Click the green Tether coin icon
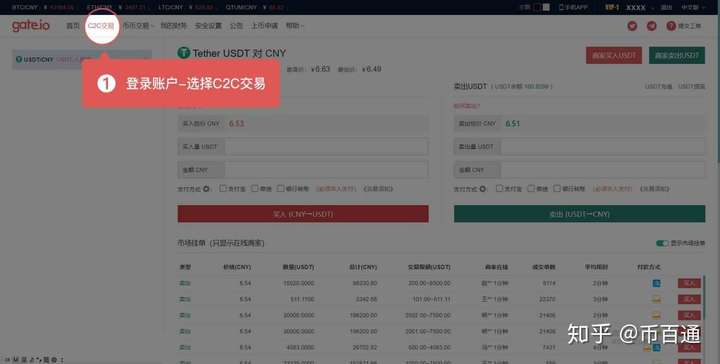Image resolution: width=720 pixels, height=364 pixels. [x=184, y=53]
